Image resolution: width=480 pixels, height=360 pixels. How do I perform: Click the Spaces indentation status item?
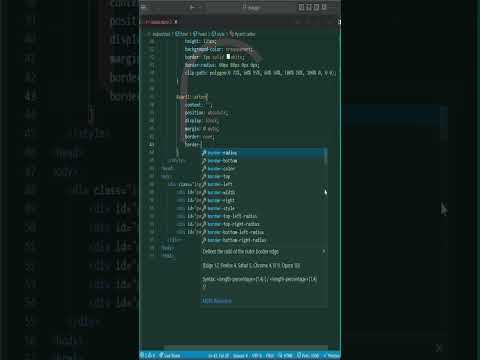[x=239, y=356]
